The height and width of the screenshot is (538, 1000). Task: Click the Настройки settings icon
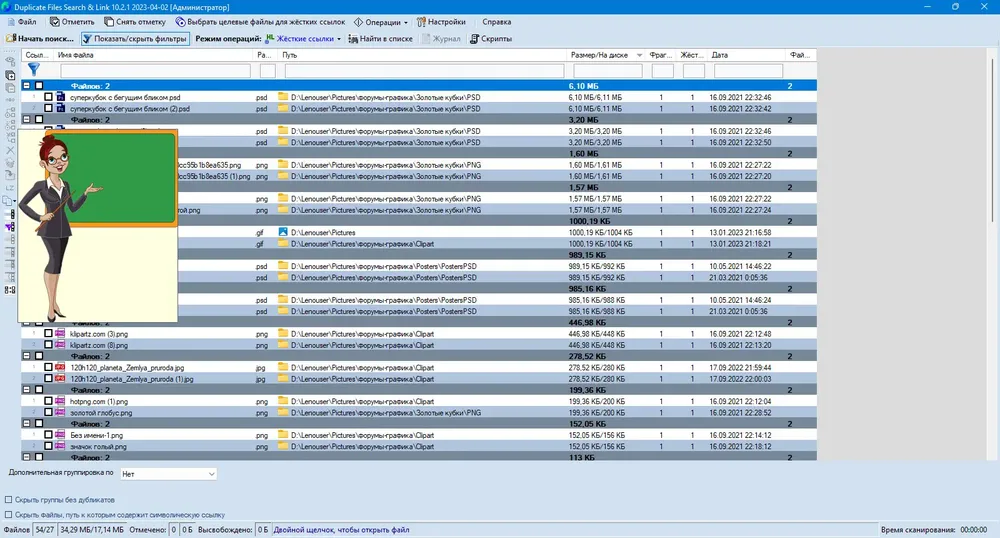coord(421,22)
